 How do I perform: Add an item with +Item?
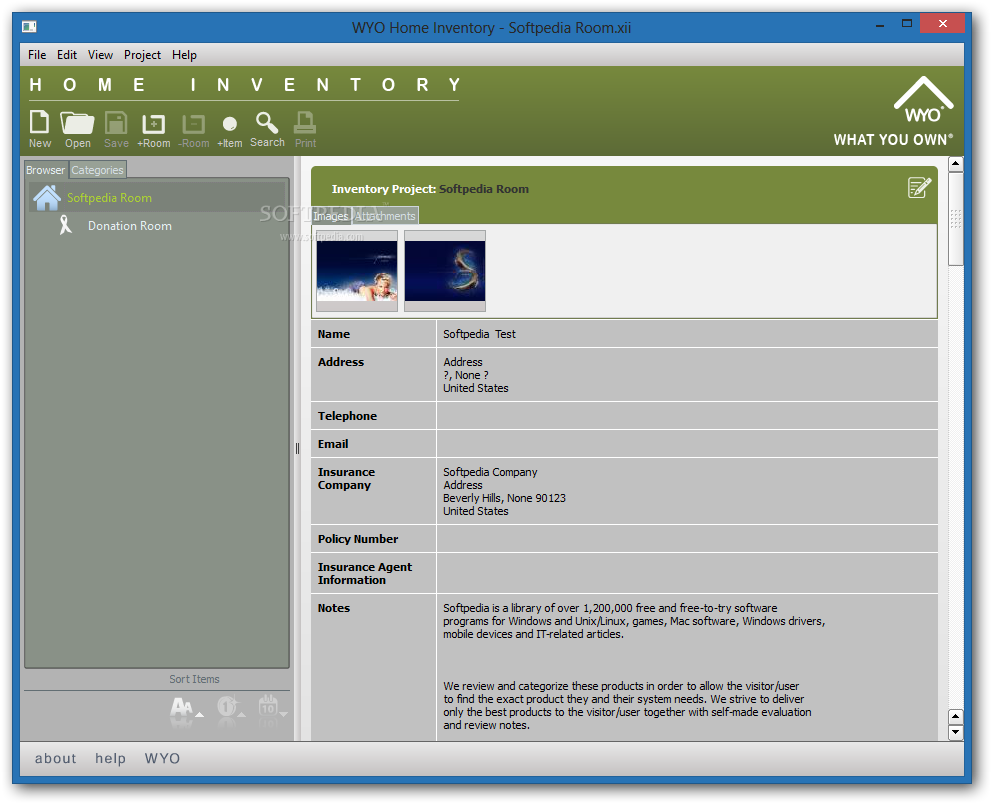230,130
